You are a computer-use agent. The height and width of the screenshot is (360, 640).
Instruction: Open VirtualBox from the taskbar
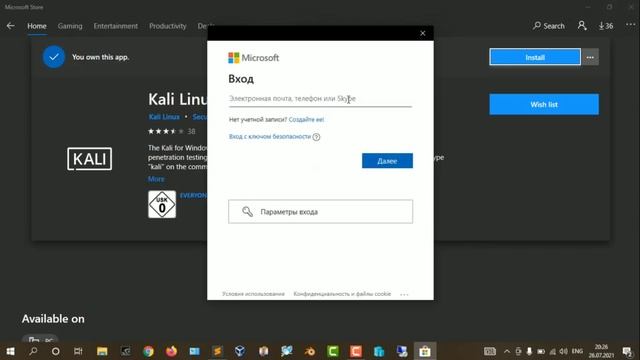click(240, 351)
